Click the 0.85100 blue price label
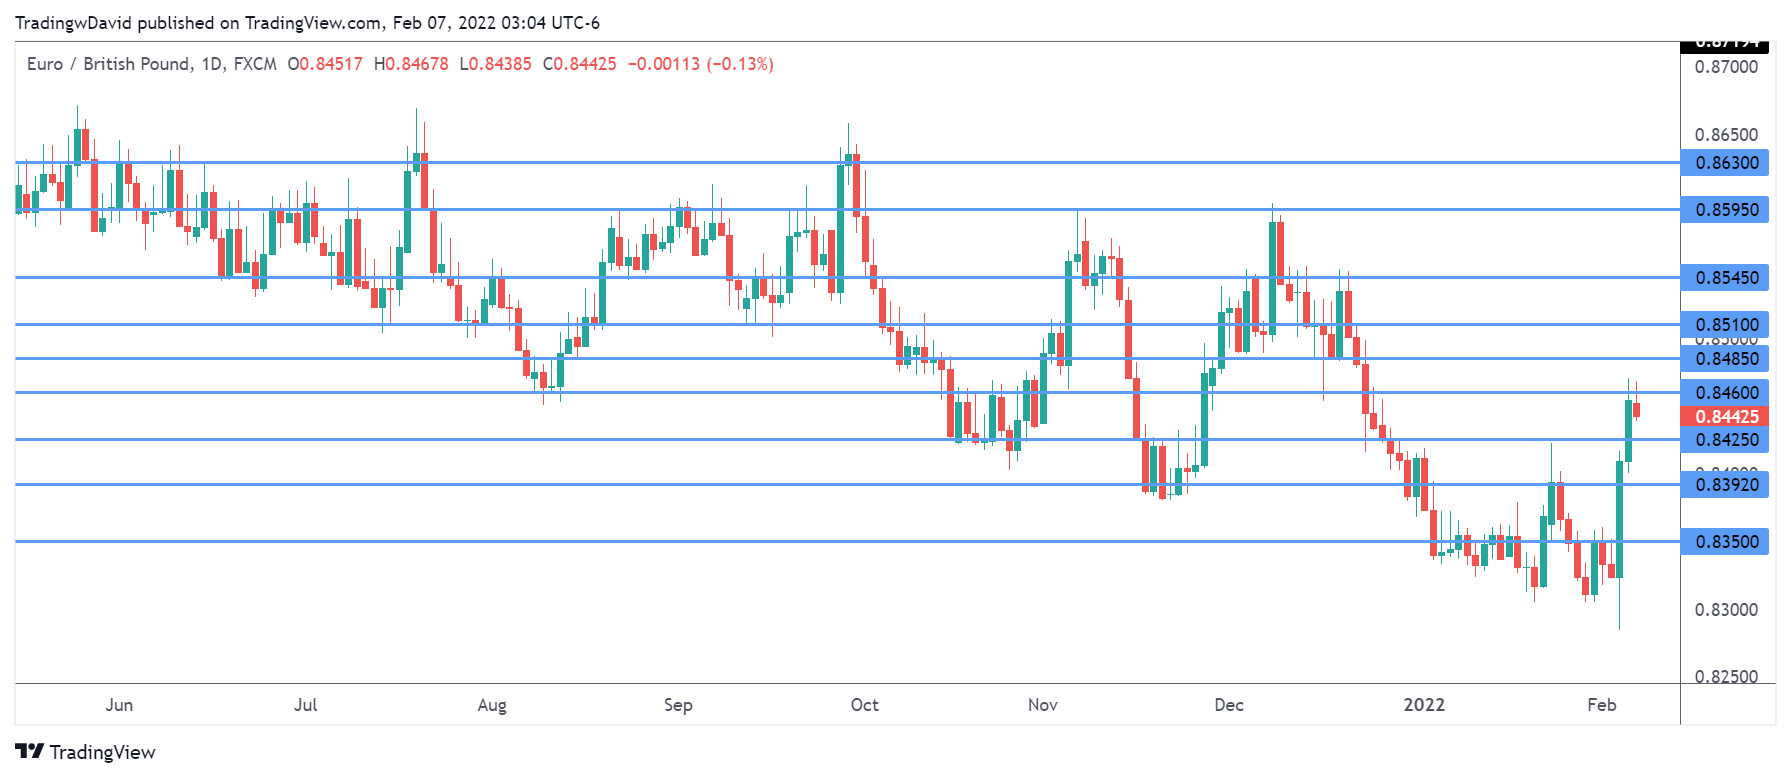1791x778 pixels. tap(1725, 324)
